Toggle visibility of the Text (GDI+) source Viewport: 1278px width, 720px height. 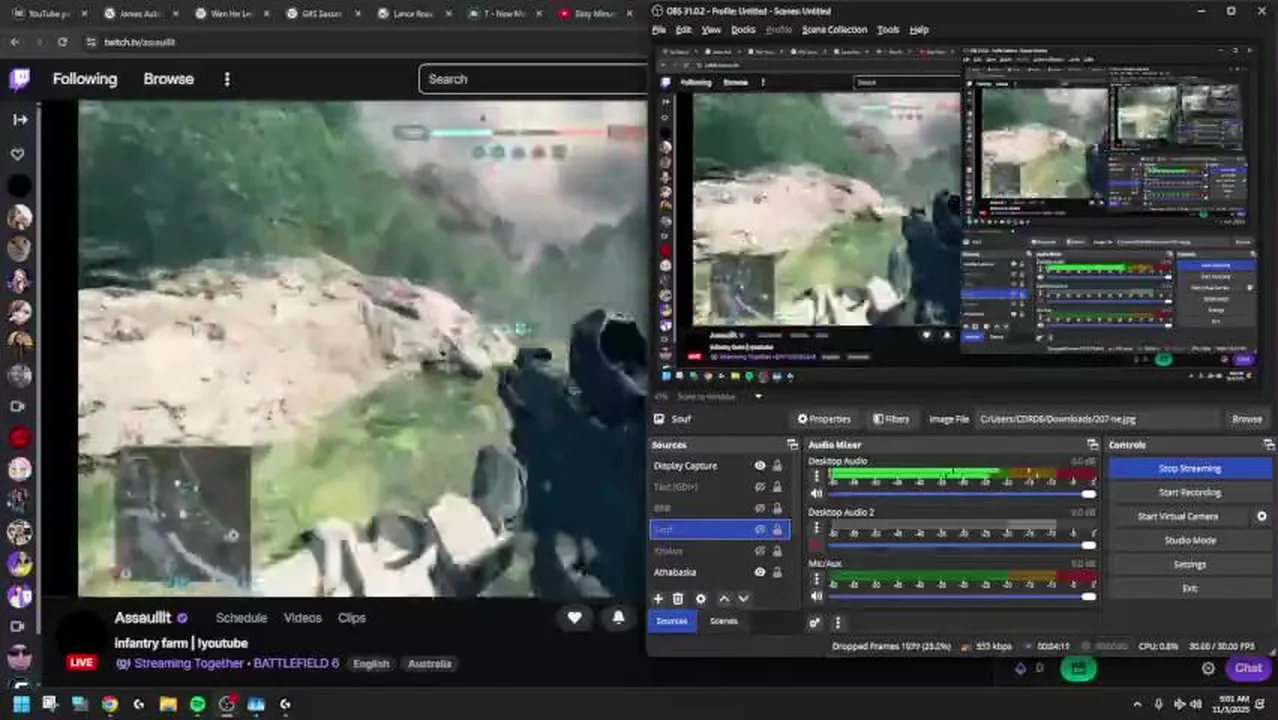(760, 487)
